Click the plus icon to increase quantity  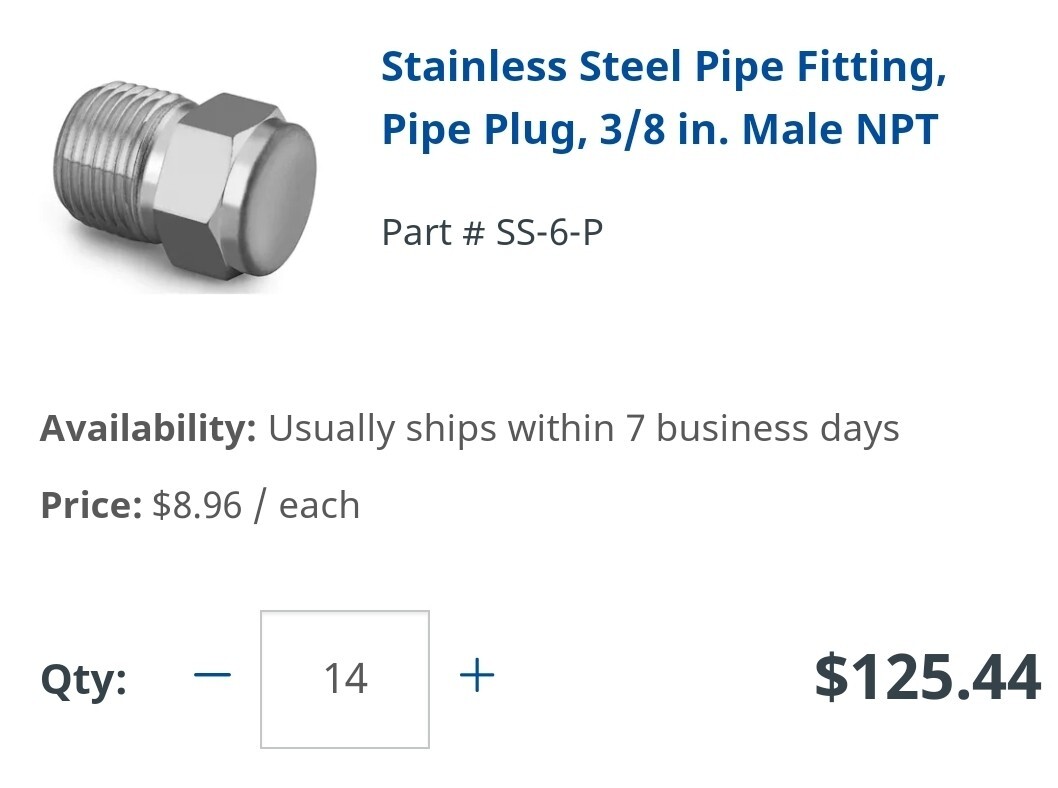(x=476, y=675)
